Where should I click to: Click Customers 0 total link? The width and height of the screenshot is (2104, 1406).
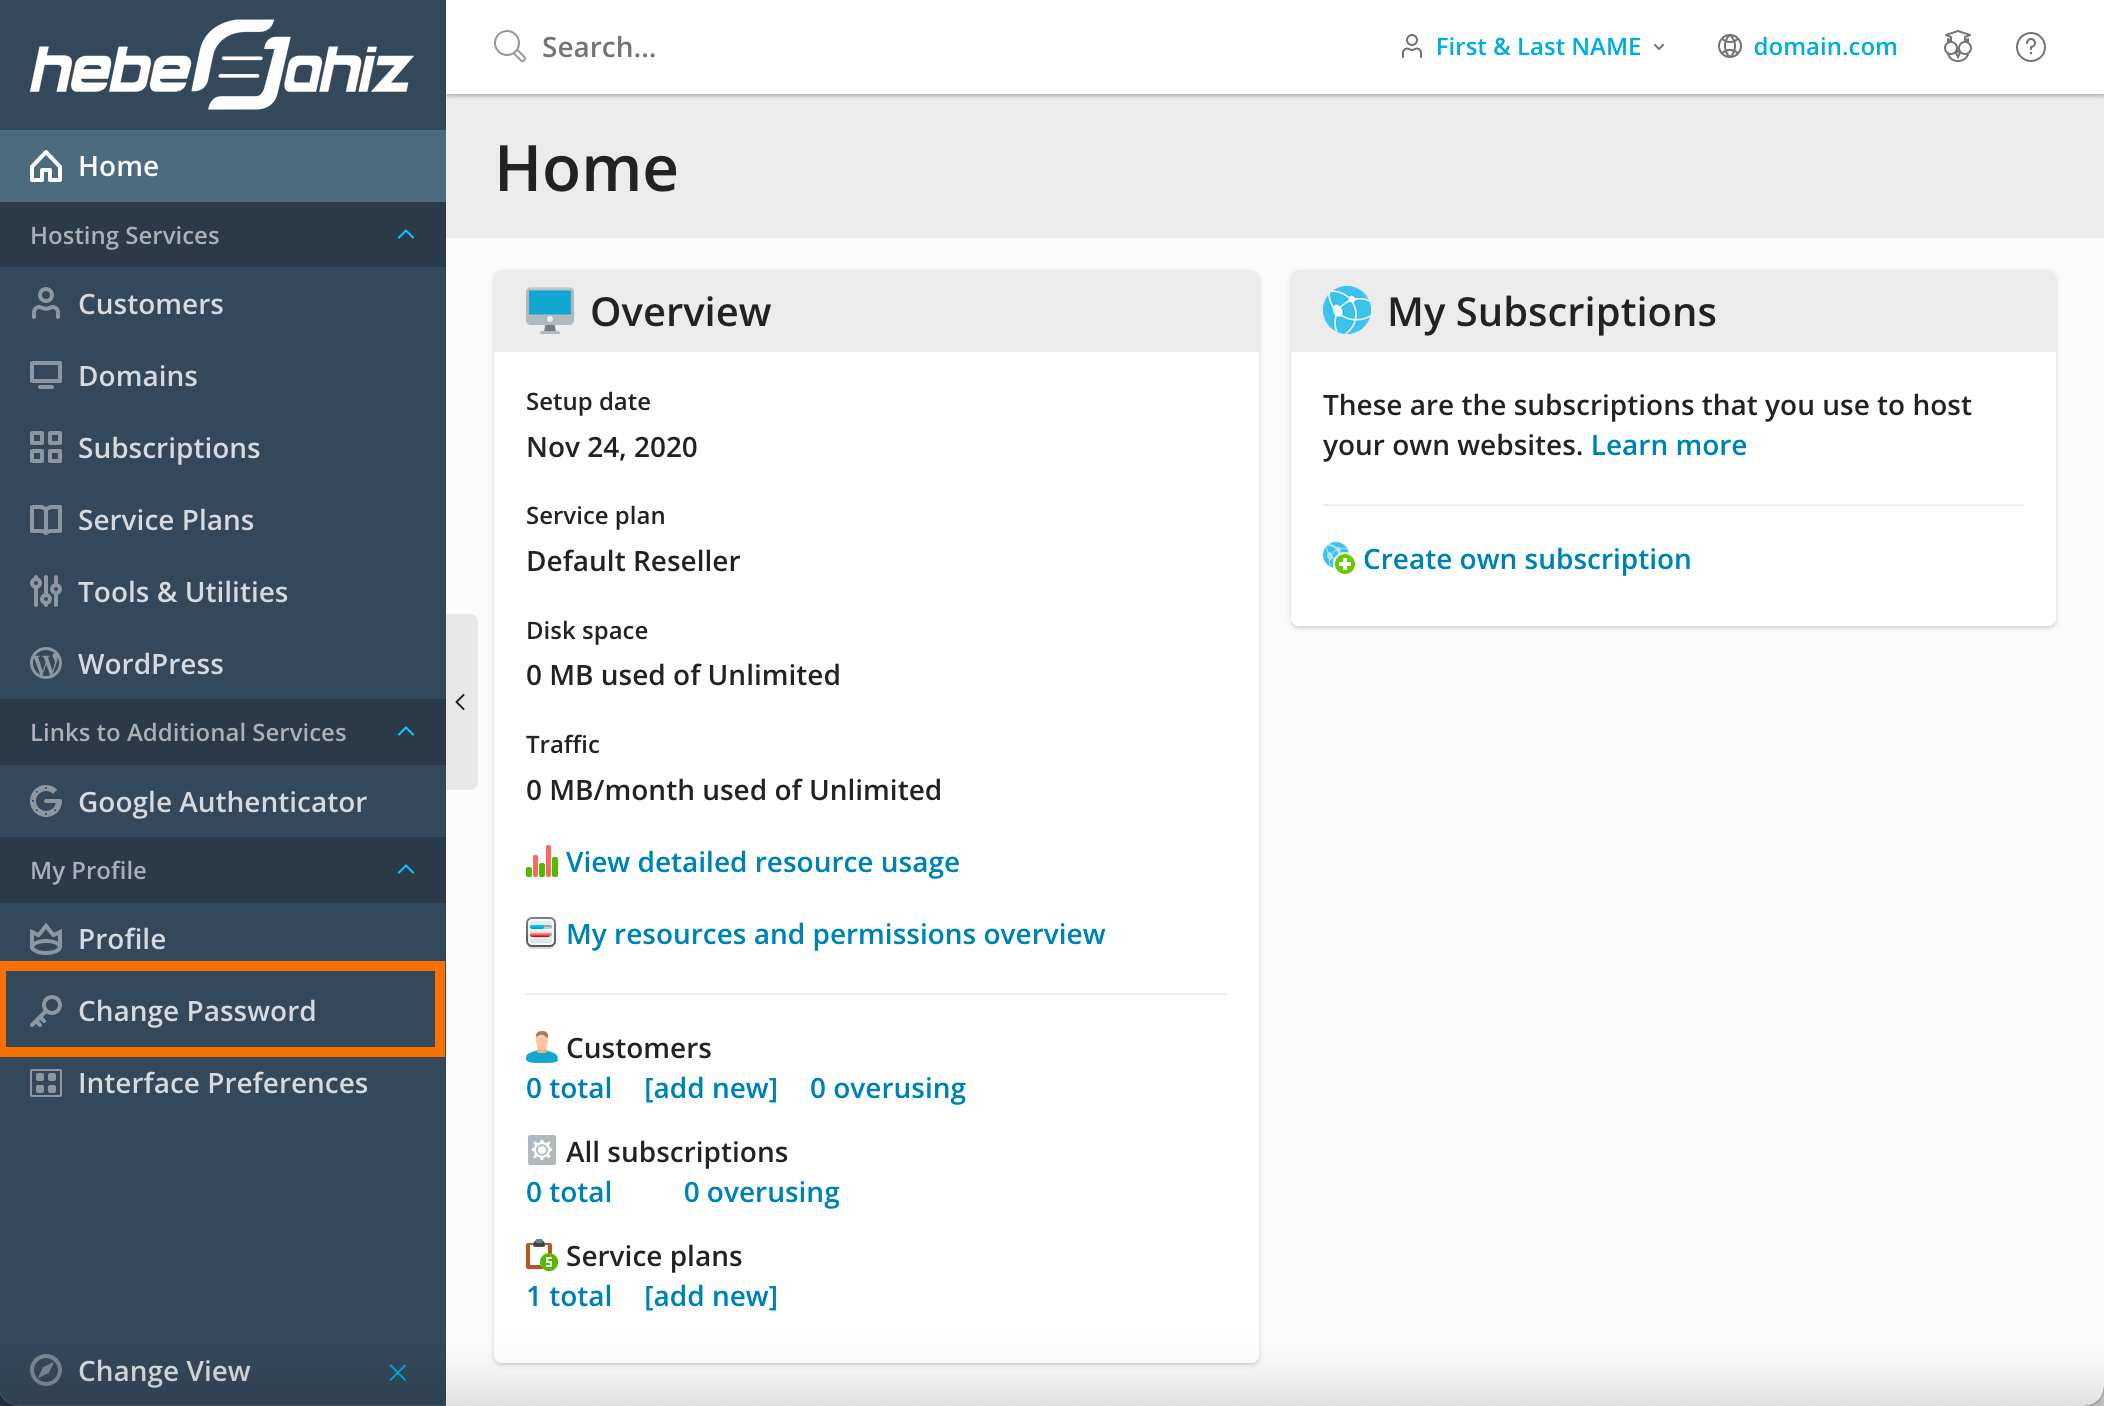569,1088
